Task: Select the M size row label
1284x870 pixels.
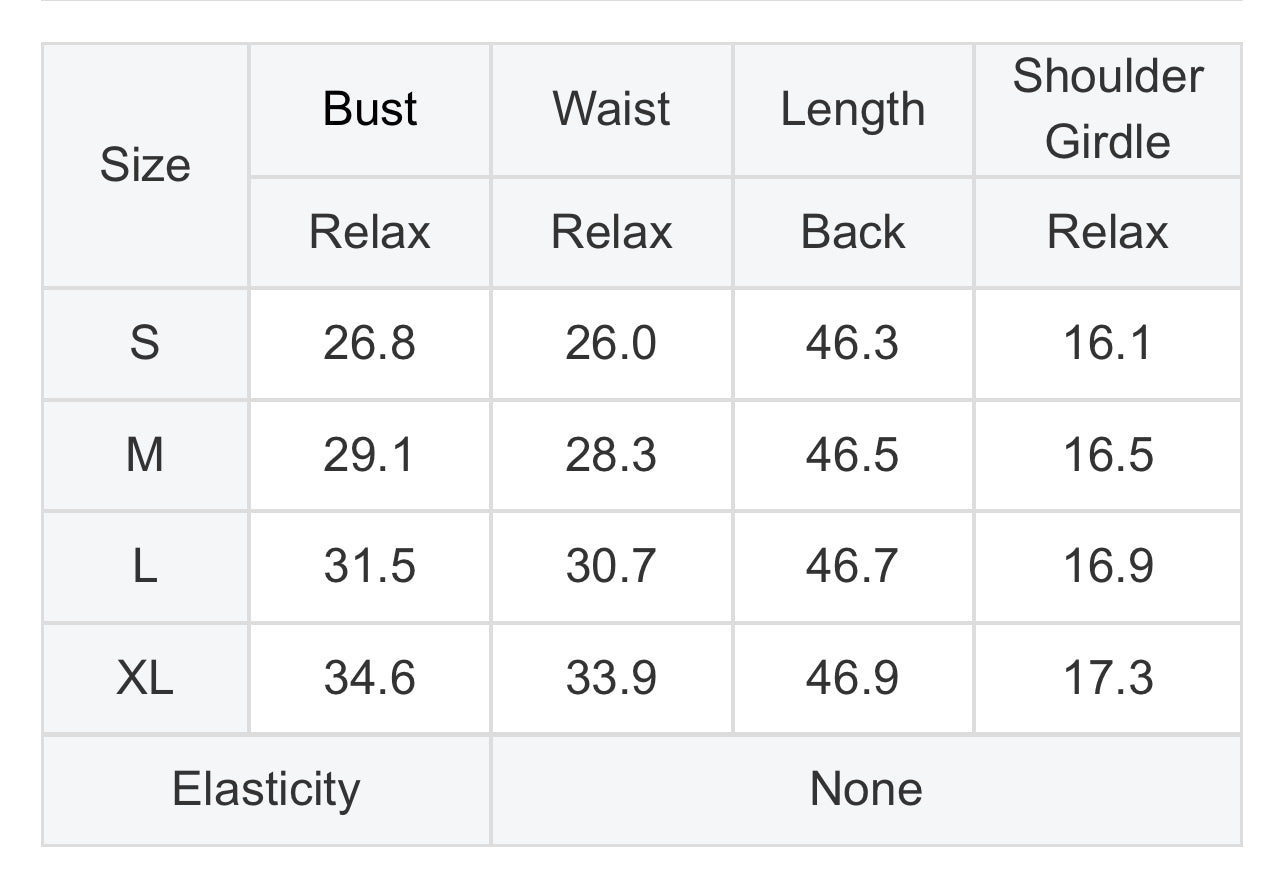Action: pos(145,455)
